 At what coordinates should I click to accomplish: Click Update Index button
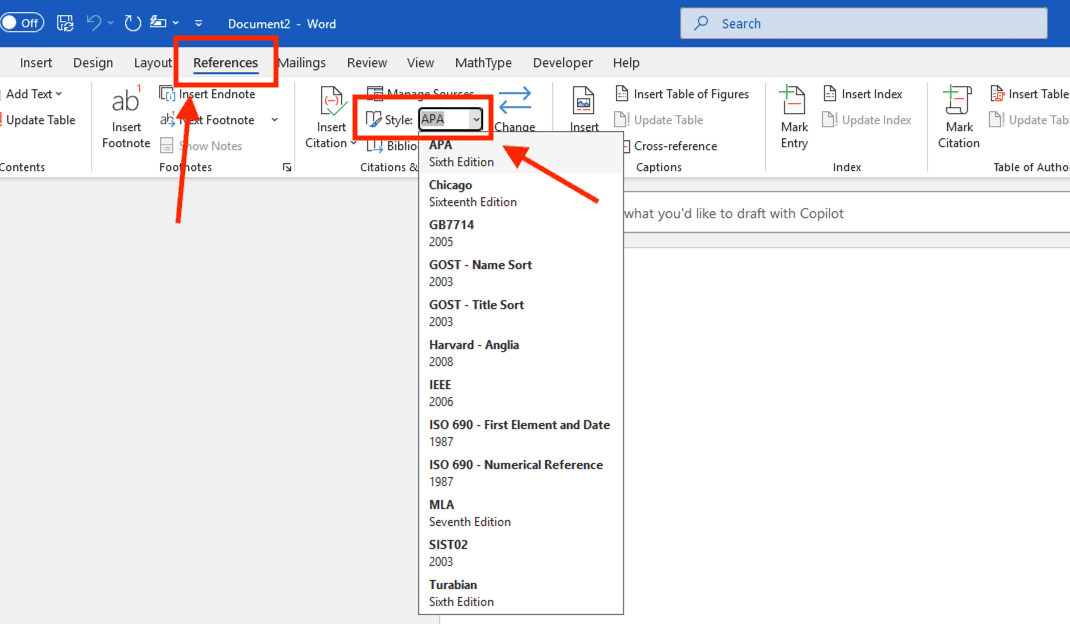click(x=867, y=120)
